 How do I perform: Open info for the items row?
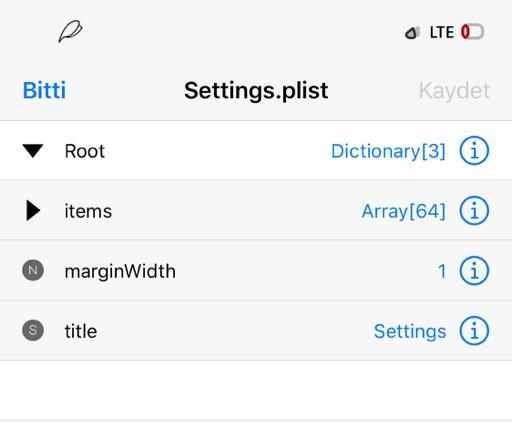coord(474,211)
